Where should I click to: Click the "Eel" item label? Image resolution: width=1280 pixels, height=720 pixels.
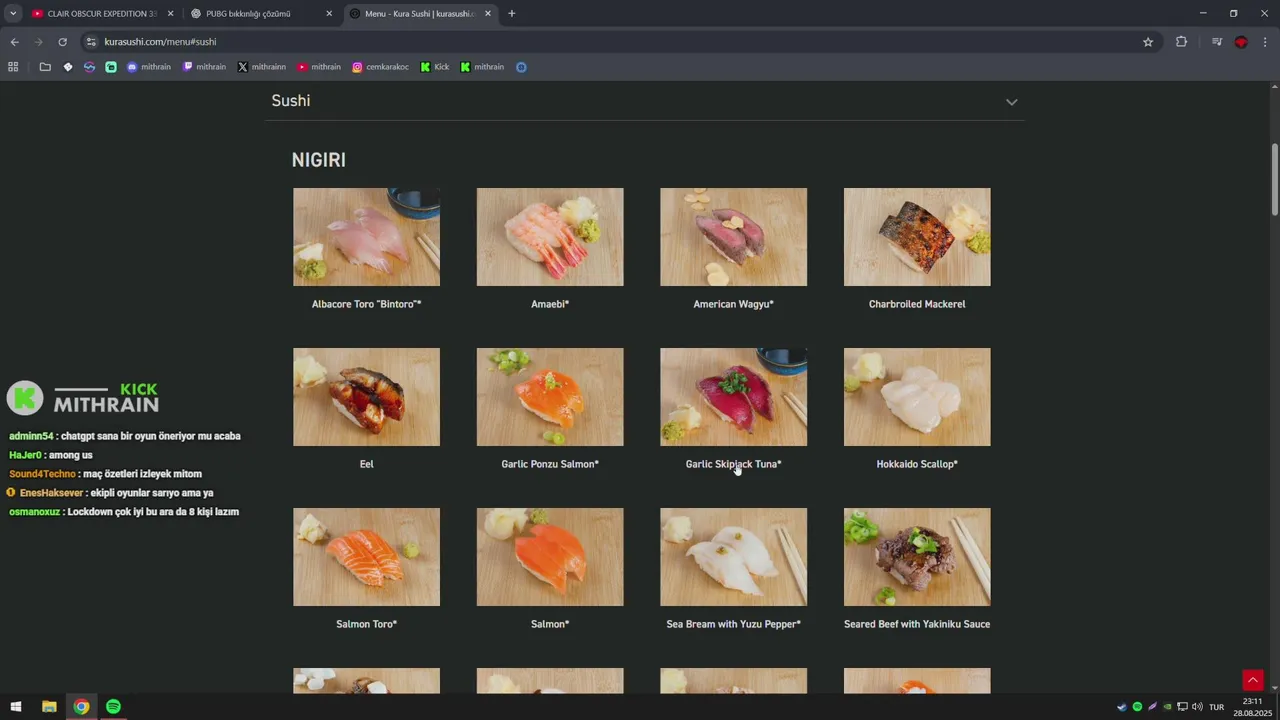click(x=366, y=464)
